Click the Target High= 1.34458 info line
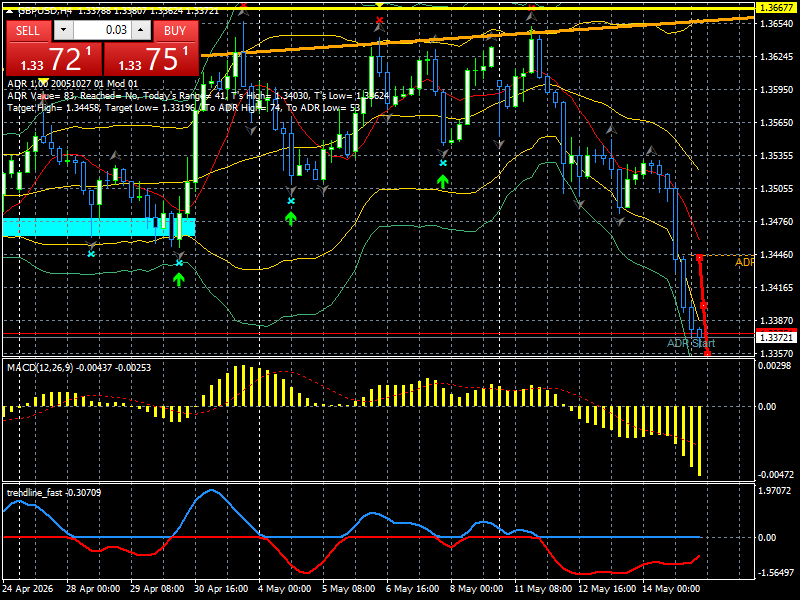This screenshot has height=600, width=800. coord(184,108)
